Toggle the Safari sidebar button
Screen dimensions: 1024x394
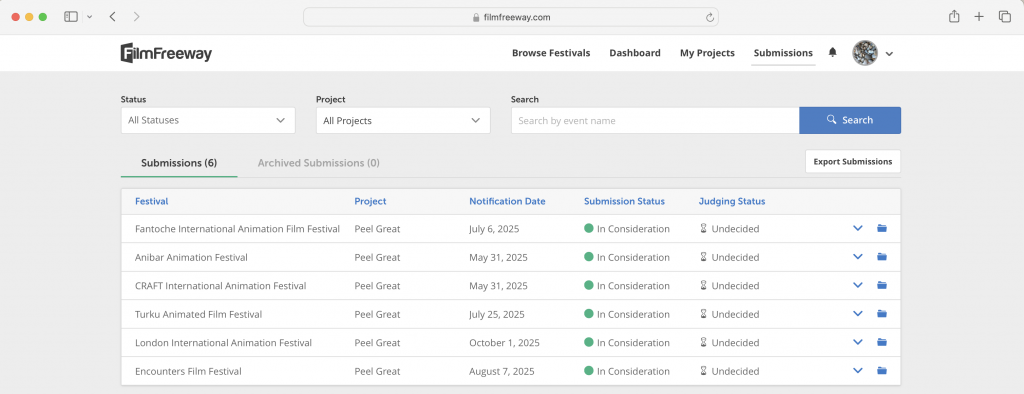[71, 17]
